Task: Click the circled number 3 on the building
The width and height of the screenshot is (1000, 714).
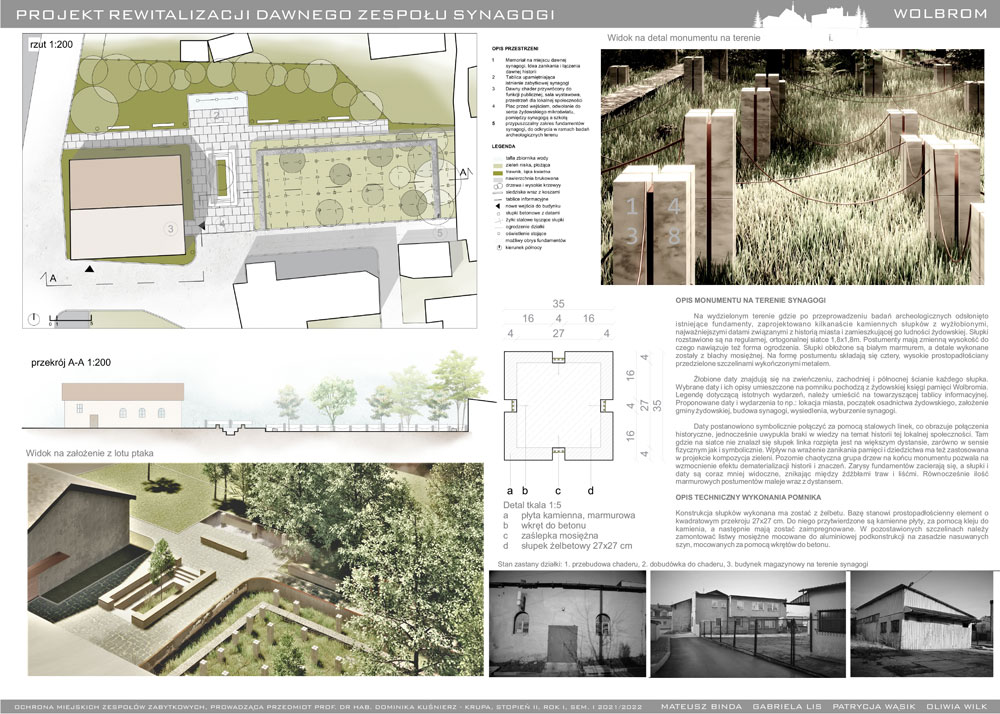Action: tap(171, 229)
